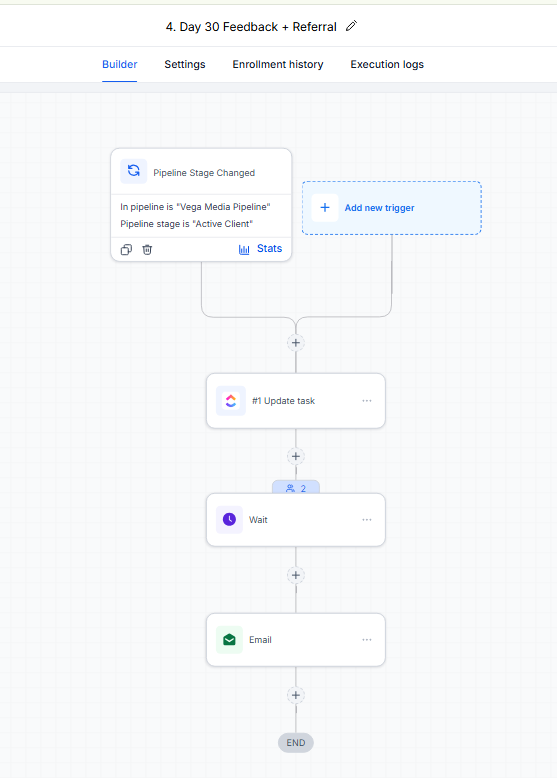Open the three-dot menu on Email step
This screenshot has height=778, width=557.
tap(367, 640)
